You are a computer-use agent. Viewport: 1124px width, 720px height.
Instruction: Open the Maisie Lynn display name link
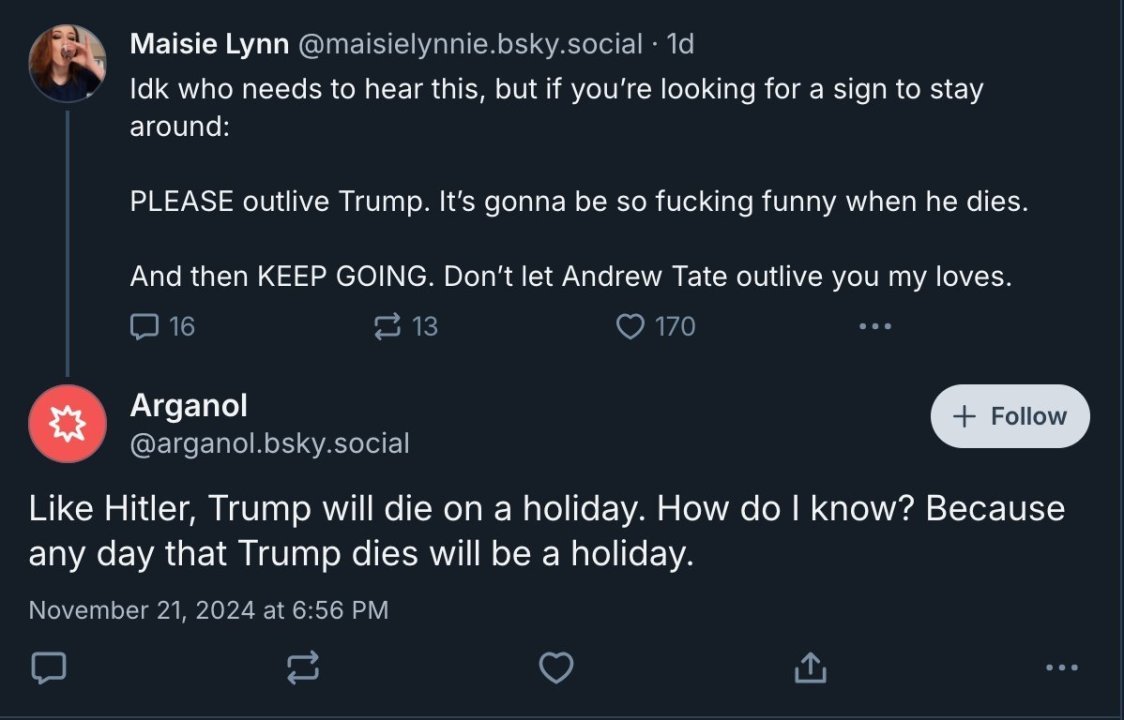[x=209, y=44]
